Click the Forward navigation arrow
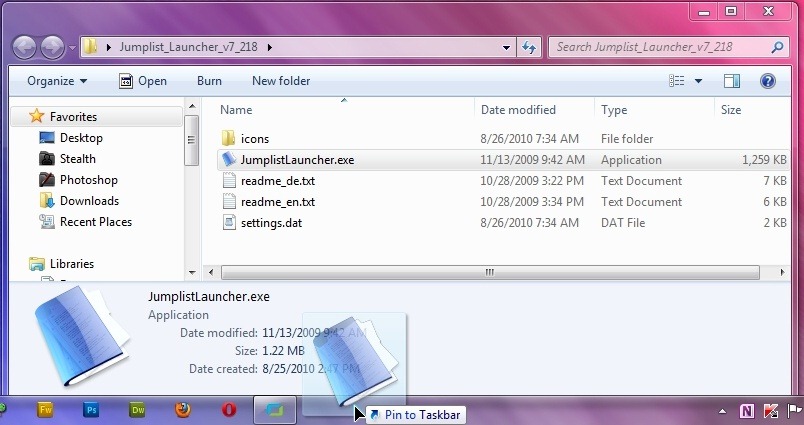The height and width of the screenshot is (425, 804). (52, 47)
